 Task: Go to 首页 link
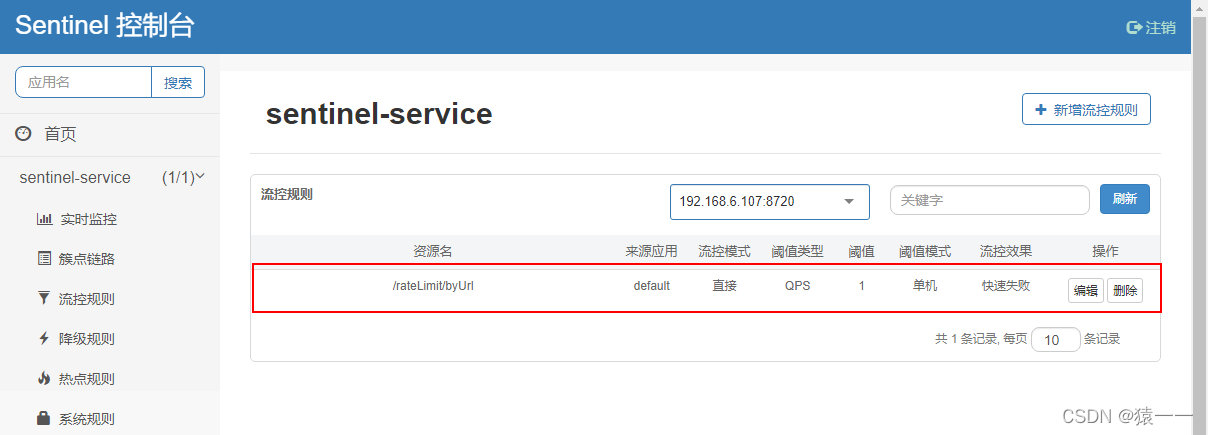[60, 134]
